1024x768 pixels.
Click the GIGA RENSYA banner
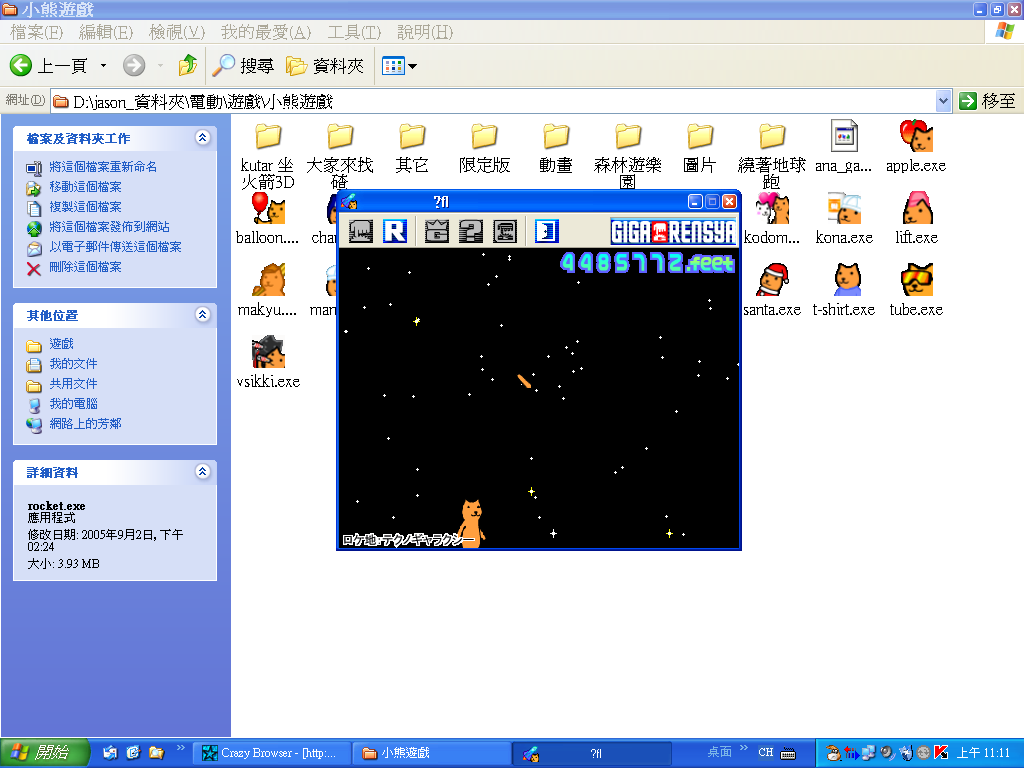tap(673, 231)
